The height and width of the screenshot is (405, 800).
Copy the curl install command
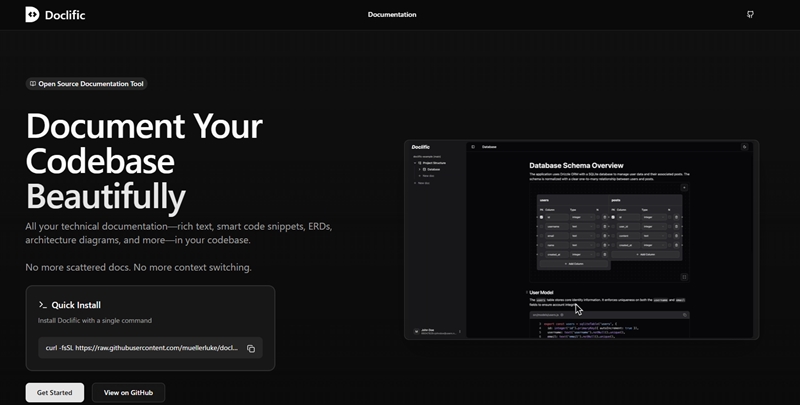[x=251, y=348]
